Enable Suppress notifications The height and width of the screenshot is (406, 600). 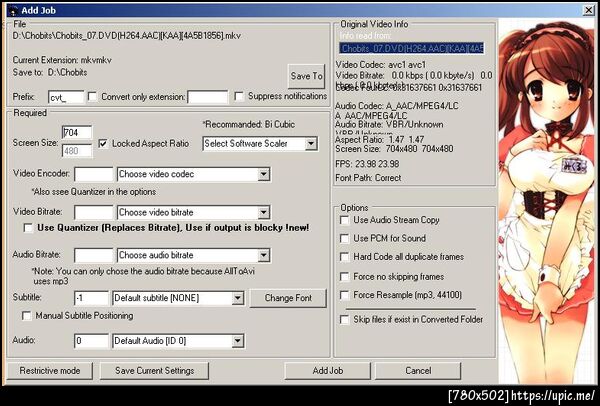tap(239, 96)
